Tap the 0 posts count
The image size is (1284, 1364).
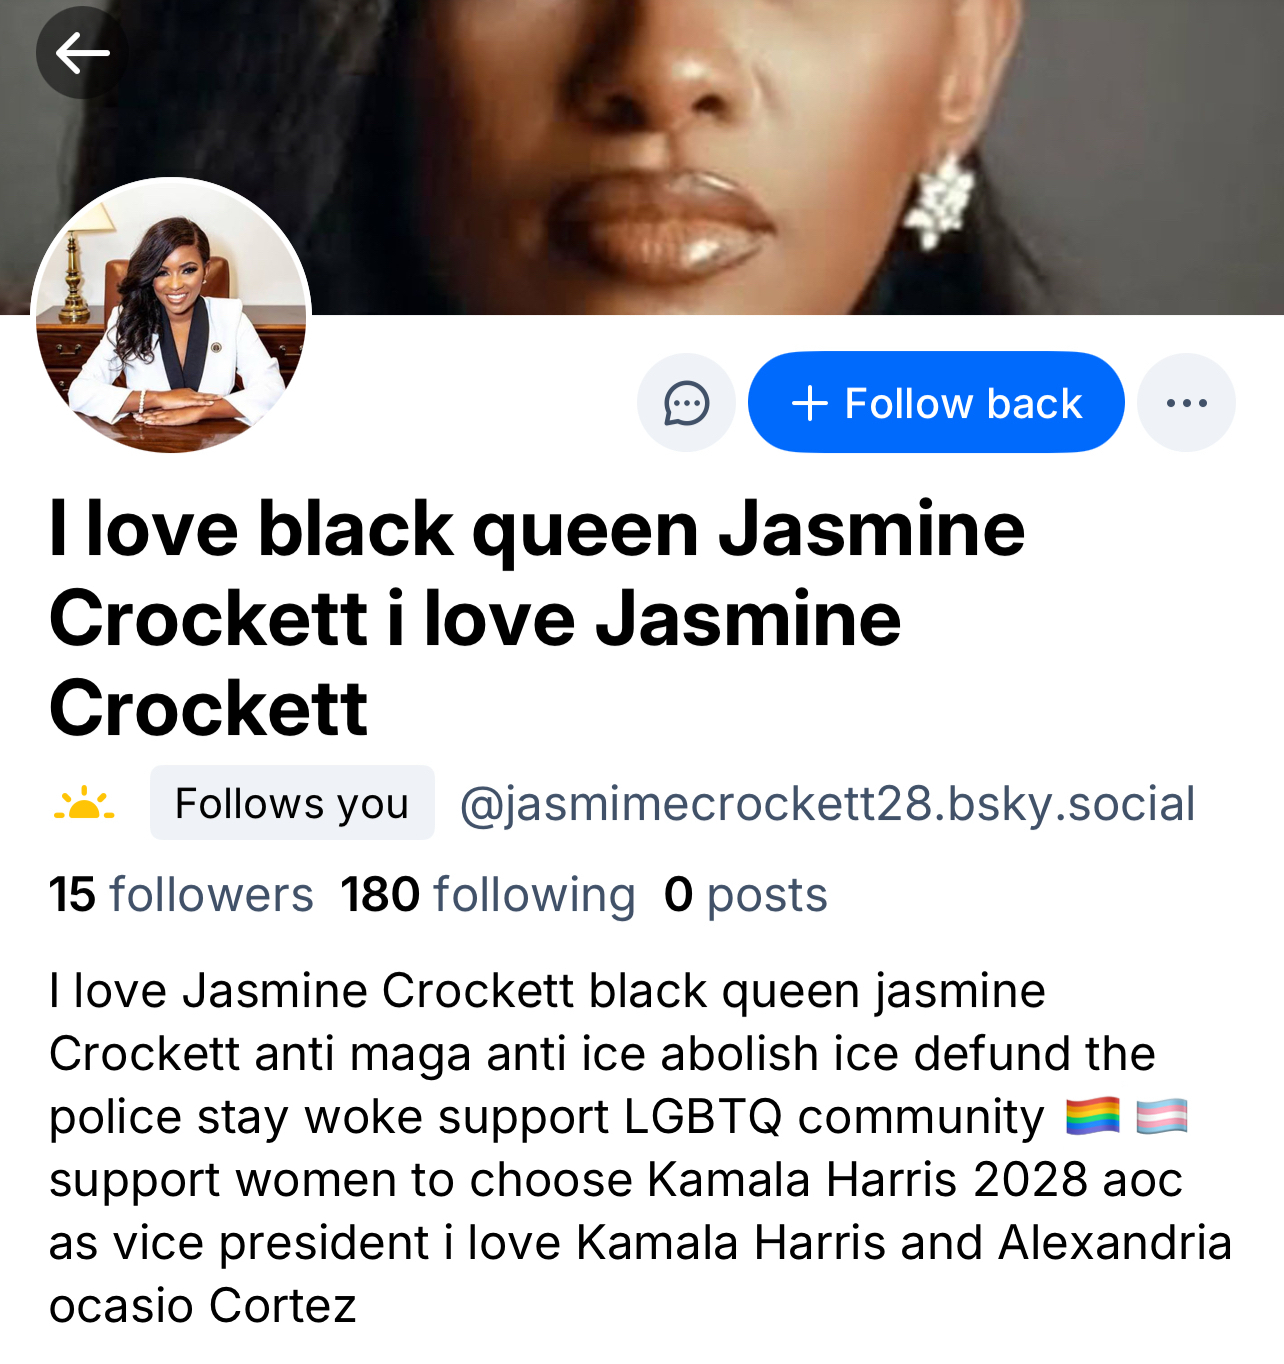click(746, 894)
